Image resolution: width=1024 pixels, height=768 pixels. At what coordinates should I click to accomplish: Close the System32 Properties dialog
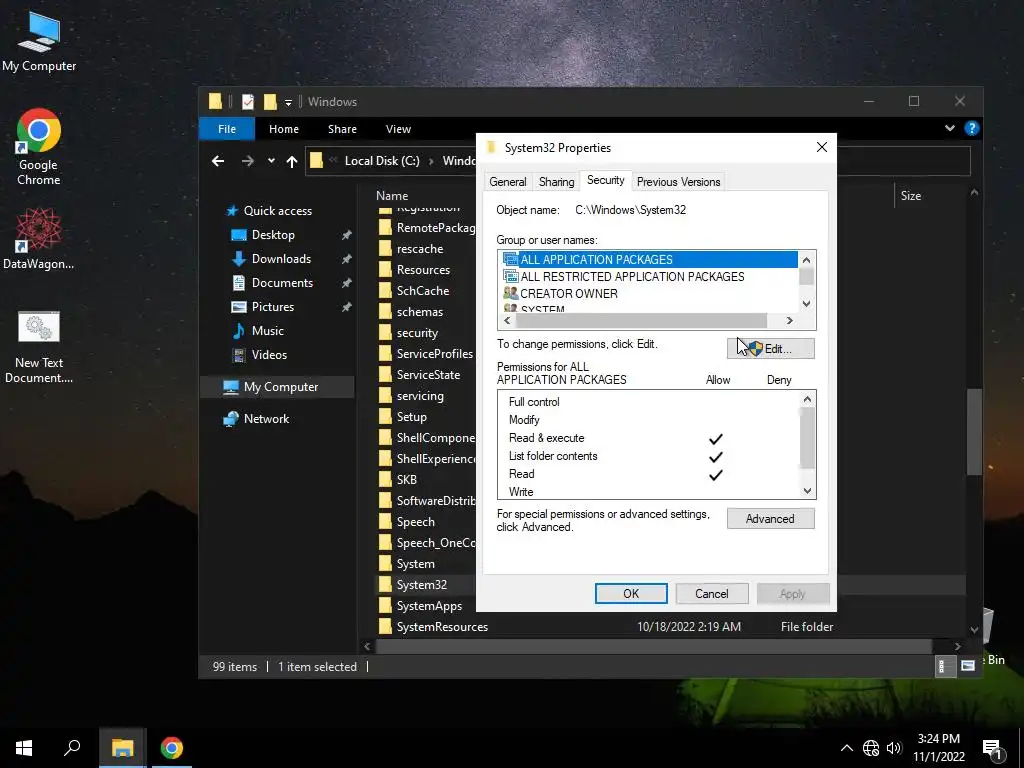[x=822, y=148]
